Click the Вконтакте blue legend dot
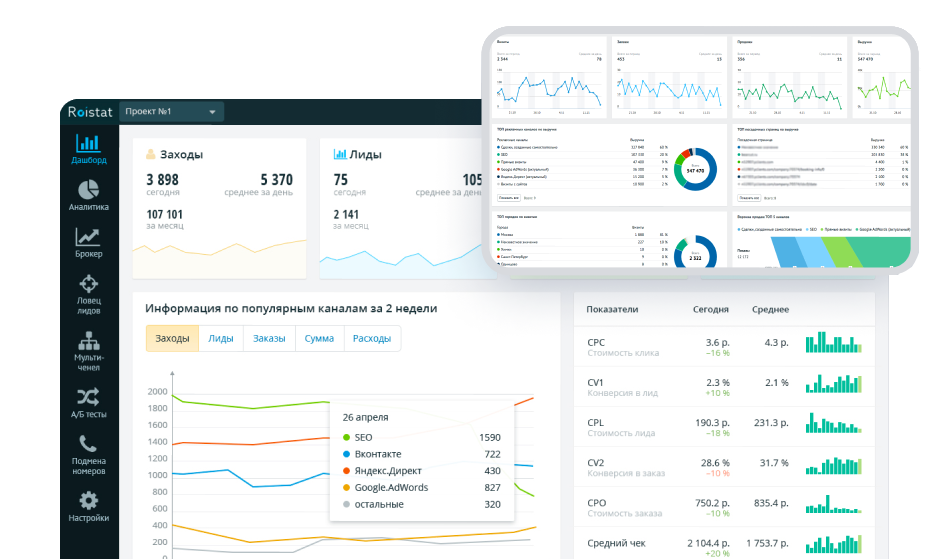Image resolution: width=947 pixels, height=559 pixels. pos(347,454)
